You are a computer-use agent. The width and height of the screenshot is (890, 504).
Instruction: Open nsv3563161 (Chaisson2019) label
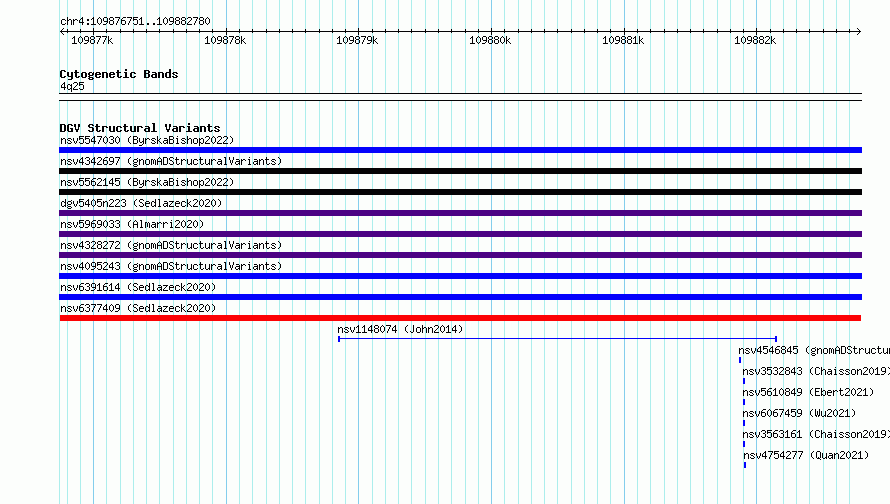coord(816,434)
